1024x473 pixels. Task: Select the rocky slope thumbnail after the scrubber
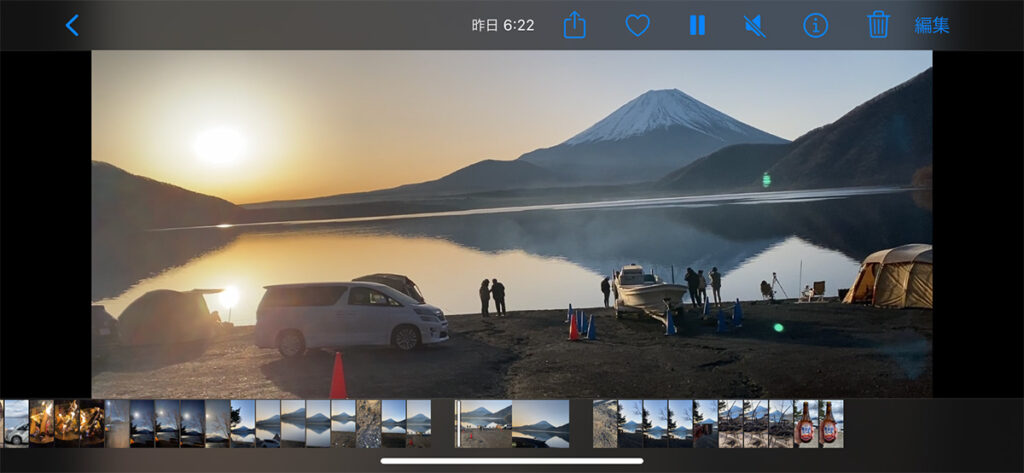[605, 423]
